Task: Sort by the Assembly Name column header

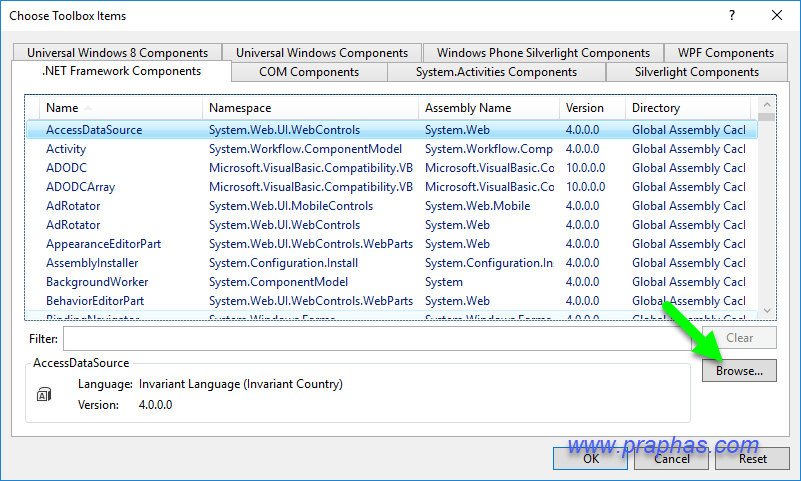Action: (x=488, y=108)
